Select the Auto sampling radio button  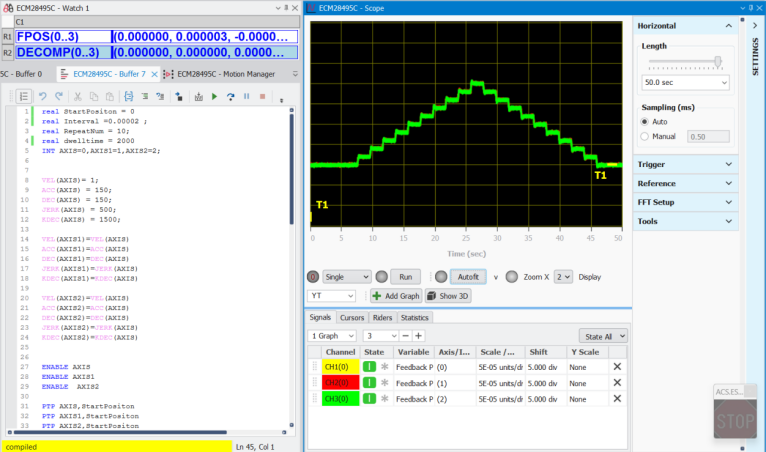click(646, 121)
